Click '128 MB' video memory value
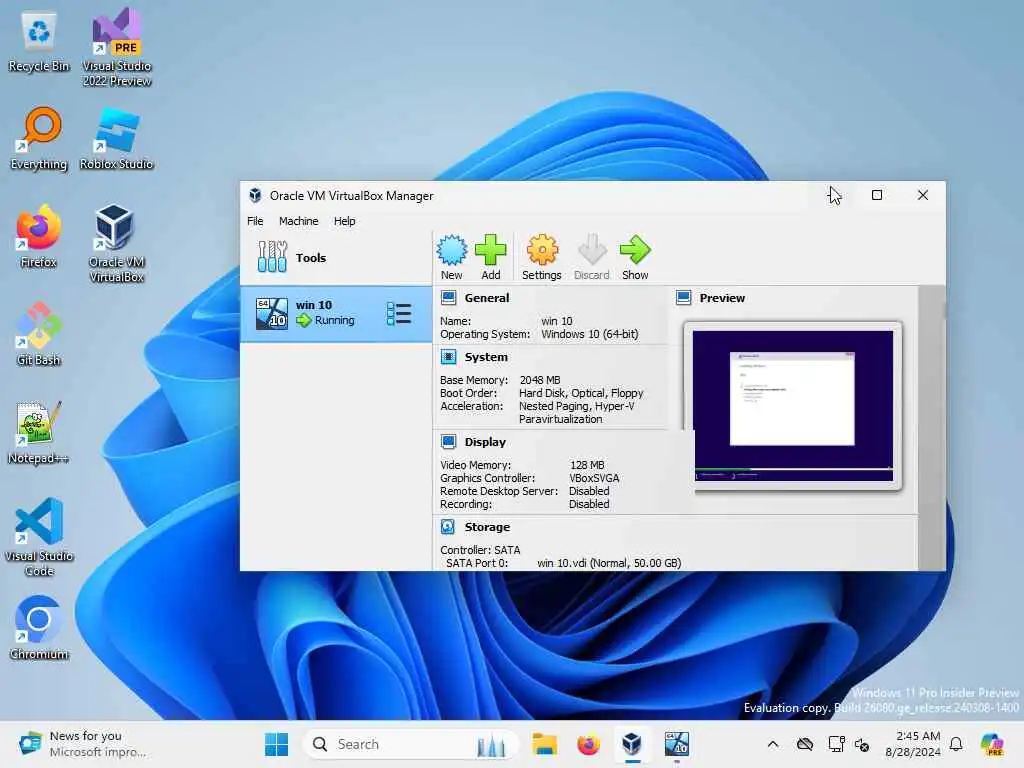This screenshot has width=1024, height=768. pos(587,465)
